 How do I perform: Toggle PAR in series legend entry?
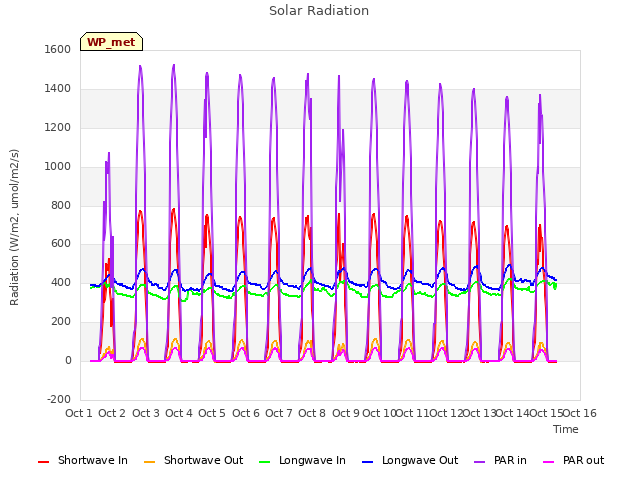click(500, 460)
